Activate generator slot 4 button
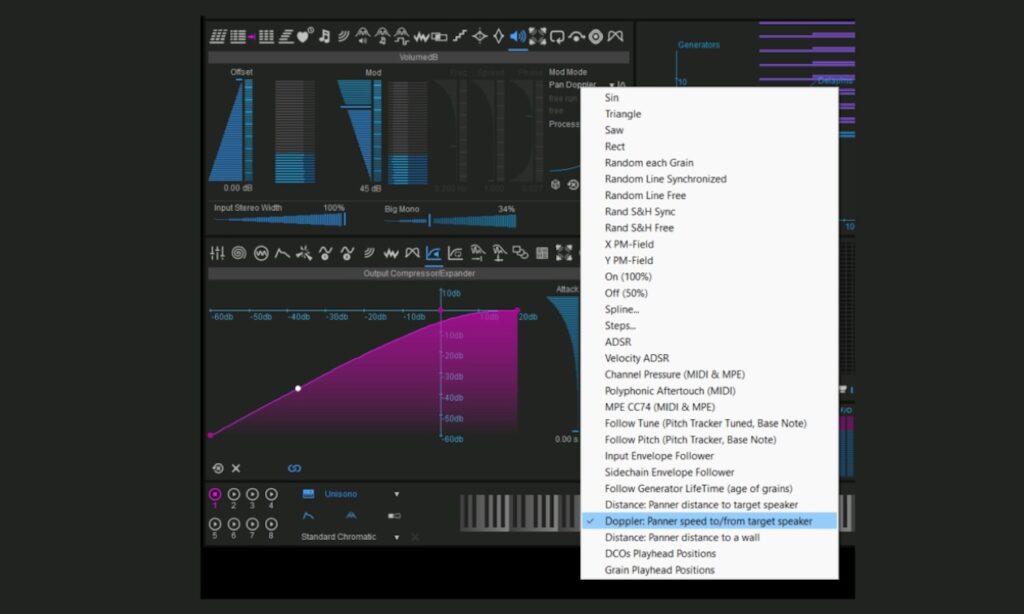Screen dimensions: 1024x614 (270, 494)
